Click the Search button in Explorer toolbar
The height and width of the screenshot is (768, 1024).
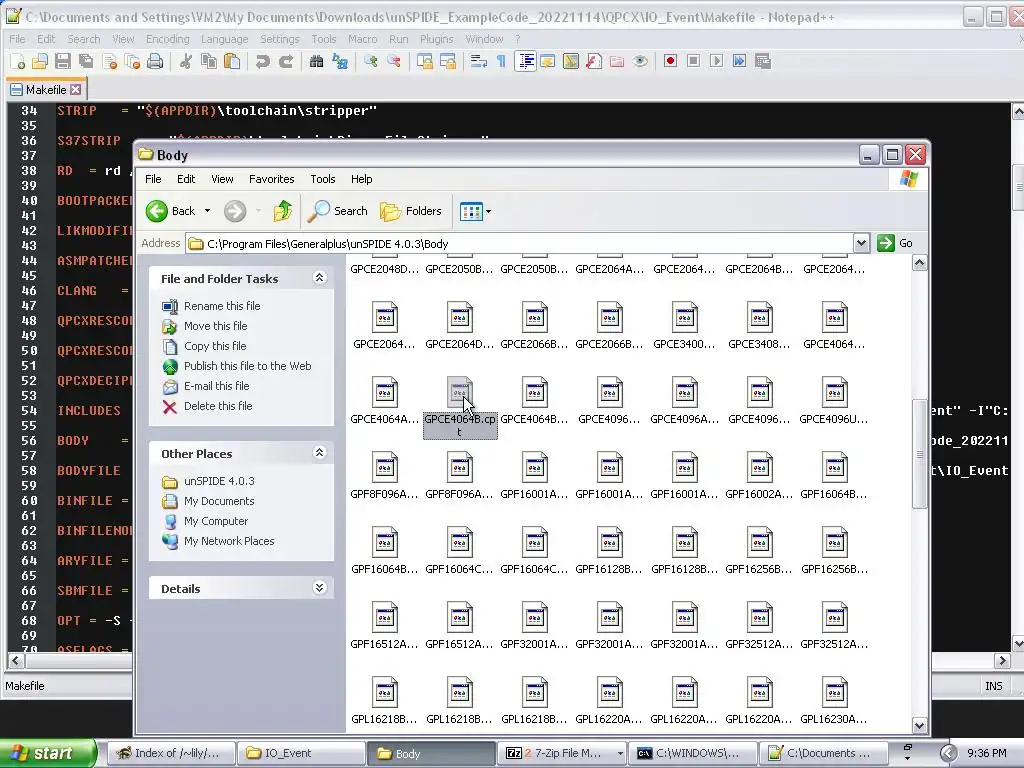[338, 211]
